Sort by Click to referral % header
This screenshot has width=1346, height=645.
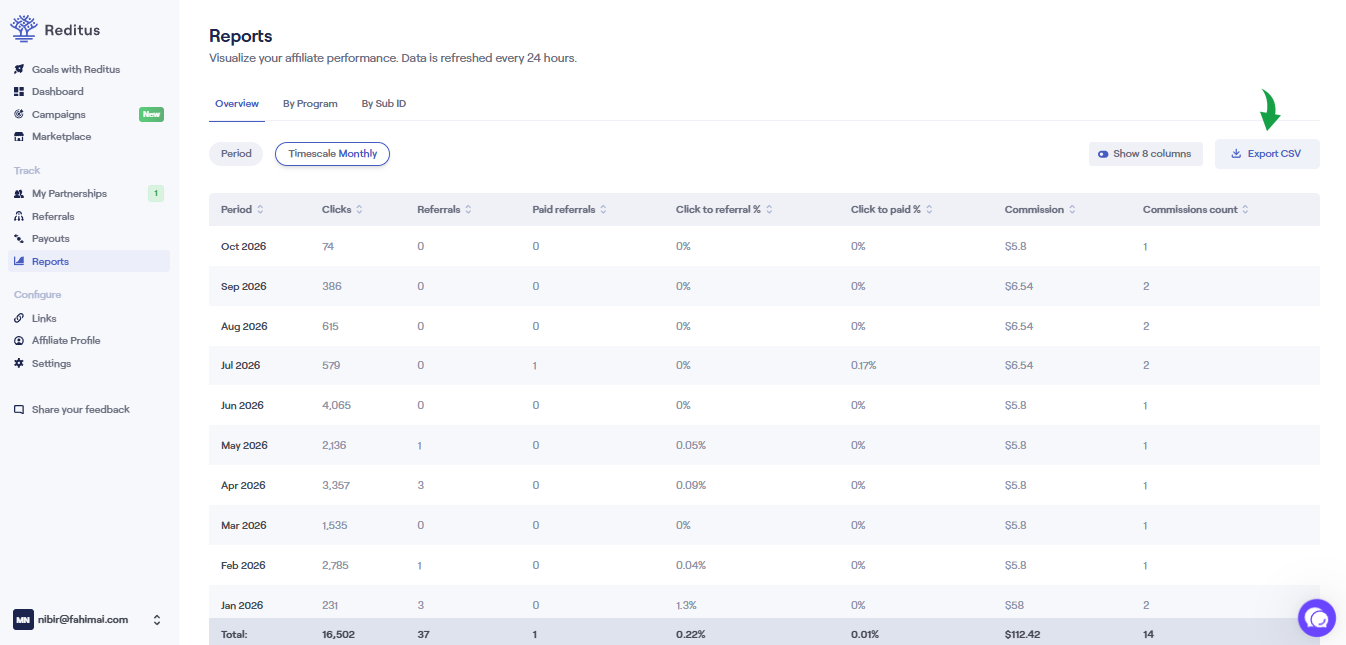point(724,210)
